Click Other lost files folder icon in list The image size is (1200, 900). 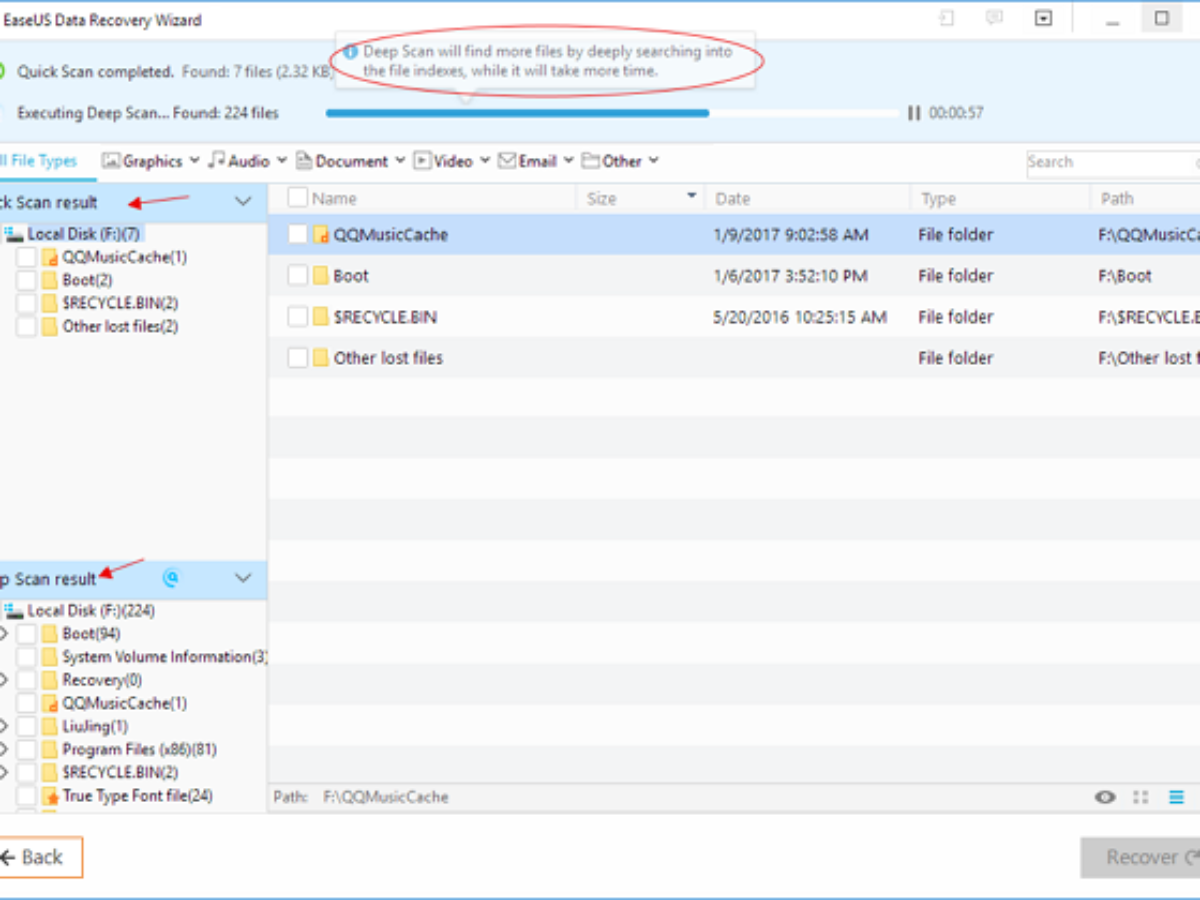321,358
